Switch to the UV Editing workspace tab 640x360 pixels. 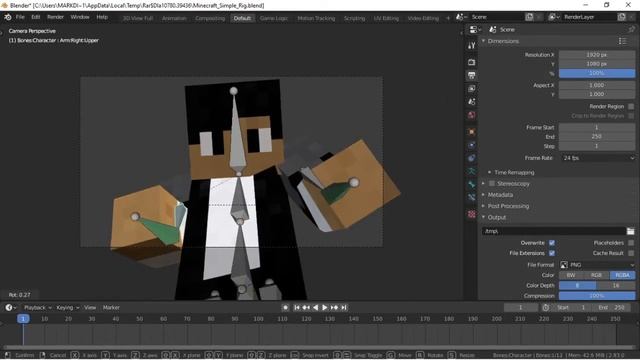(x=386, y=18)
